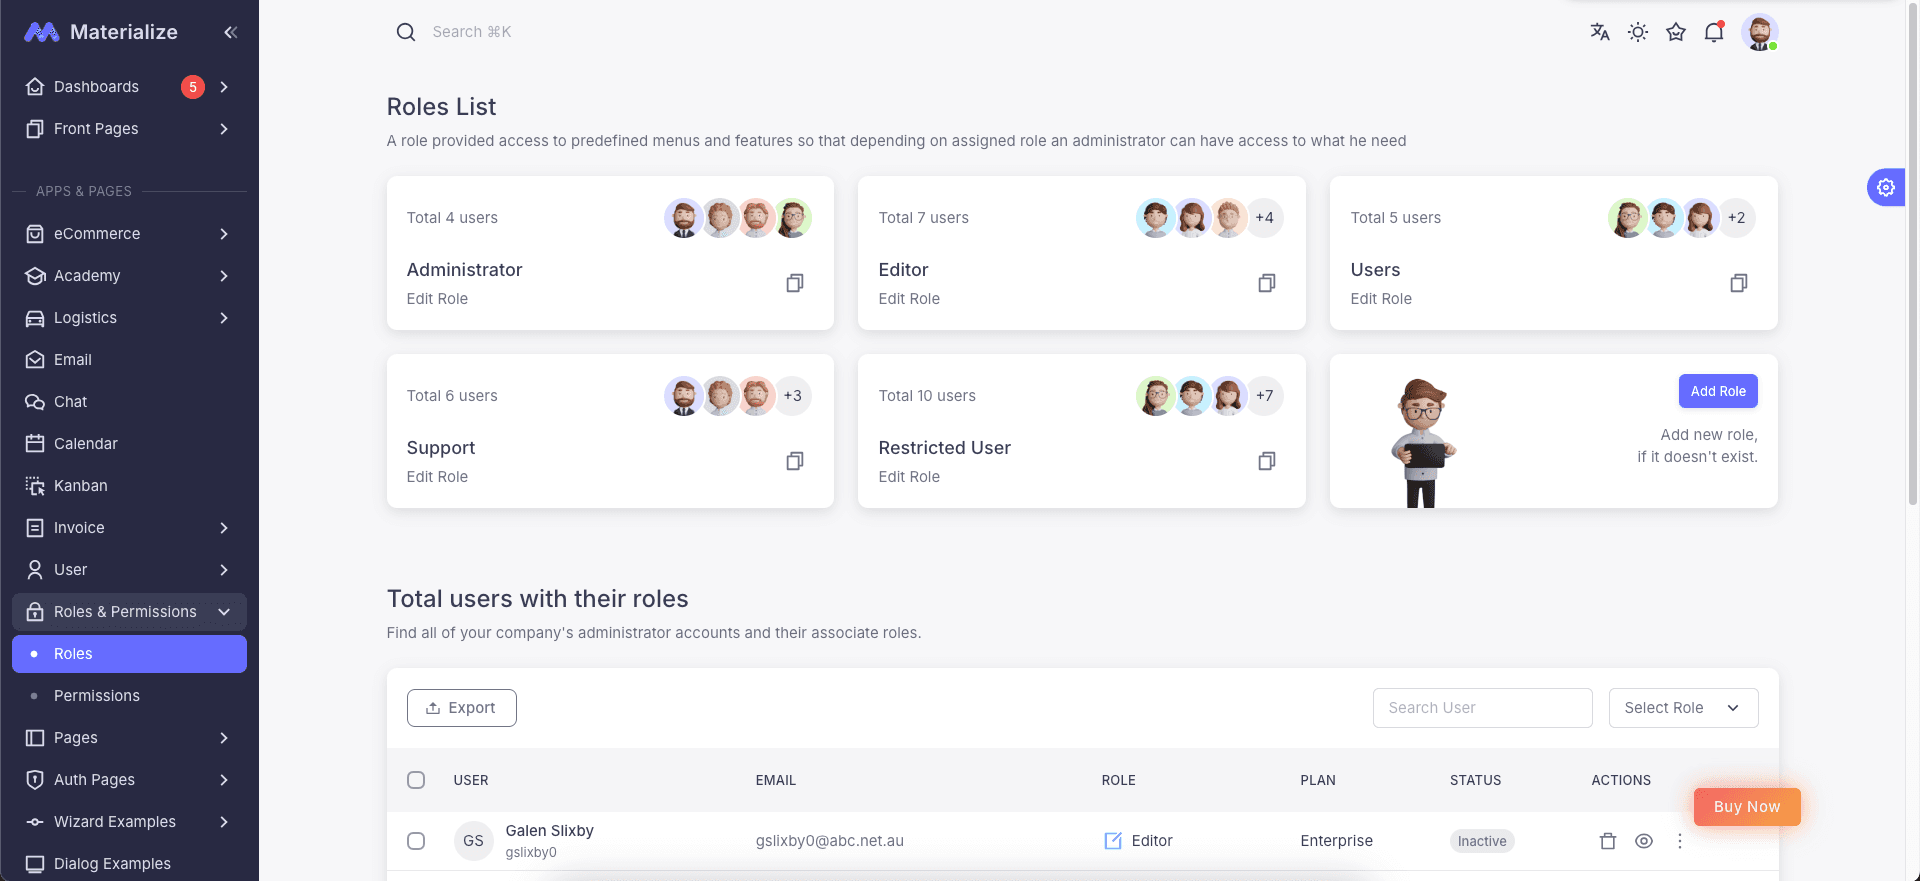Viewport: 1920px width, 881px height.
Task: Open more actions for Galen Slixby
Action: pyautogui.click(x=1680, y=841)
